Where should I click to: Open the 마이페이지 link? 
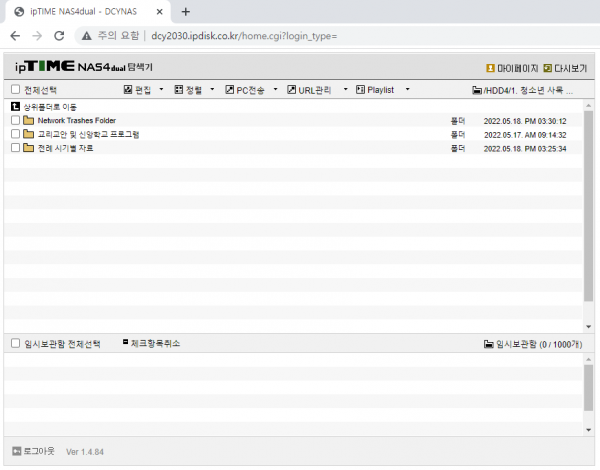click(517, 69)
